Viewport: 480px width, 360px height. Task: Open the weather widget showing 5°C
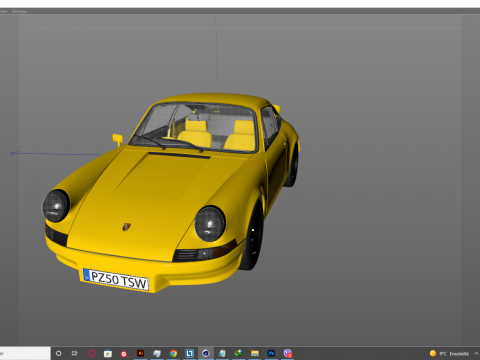click(449, 354)
